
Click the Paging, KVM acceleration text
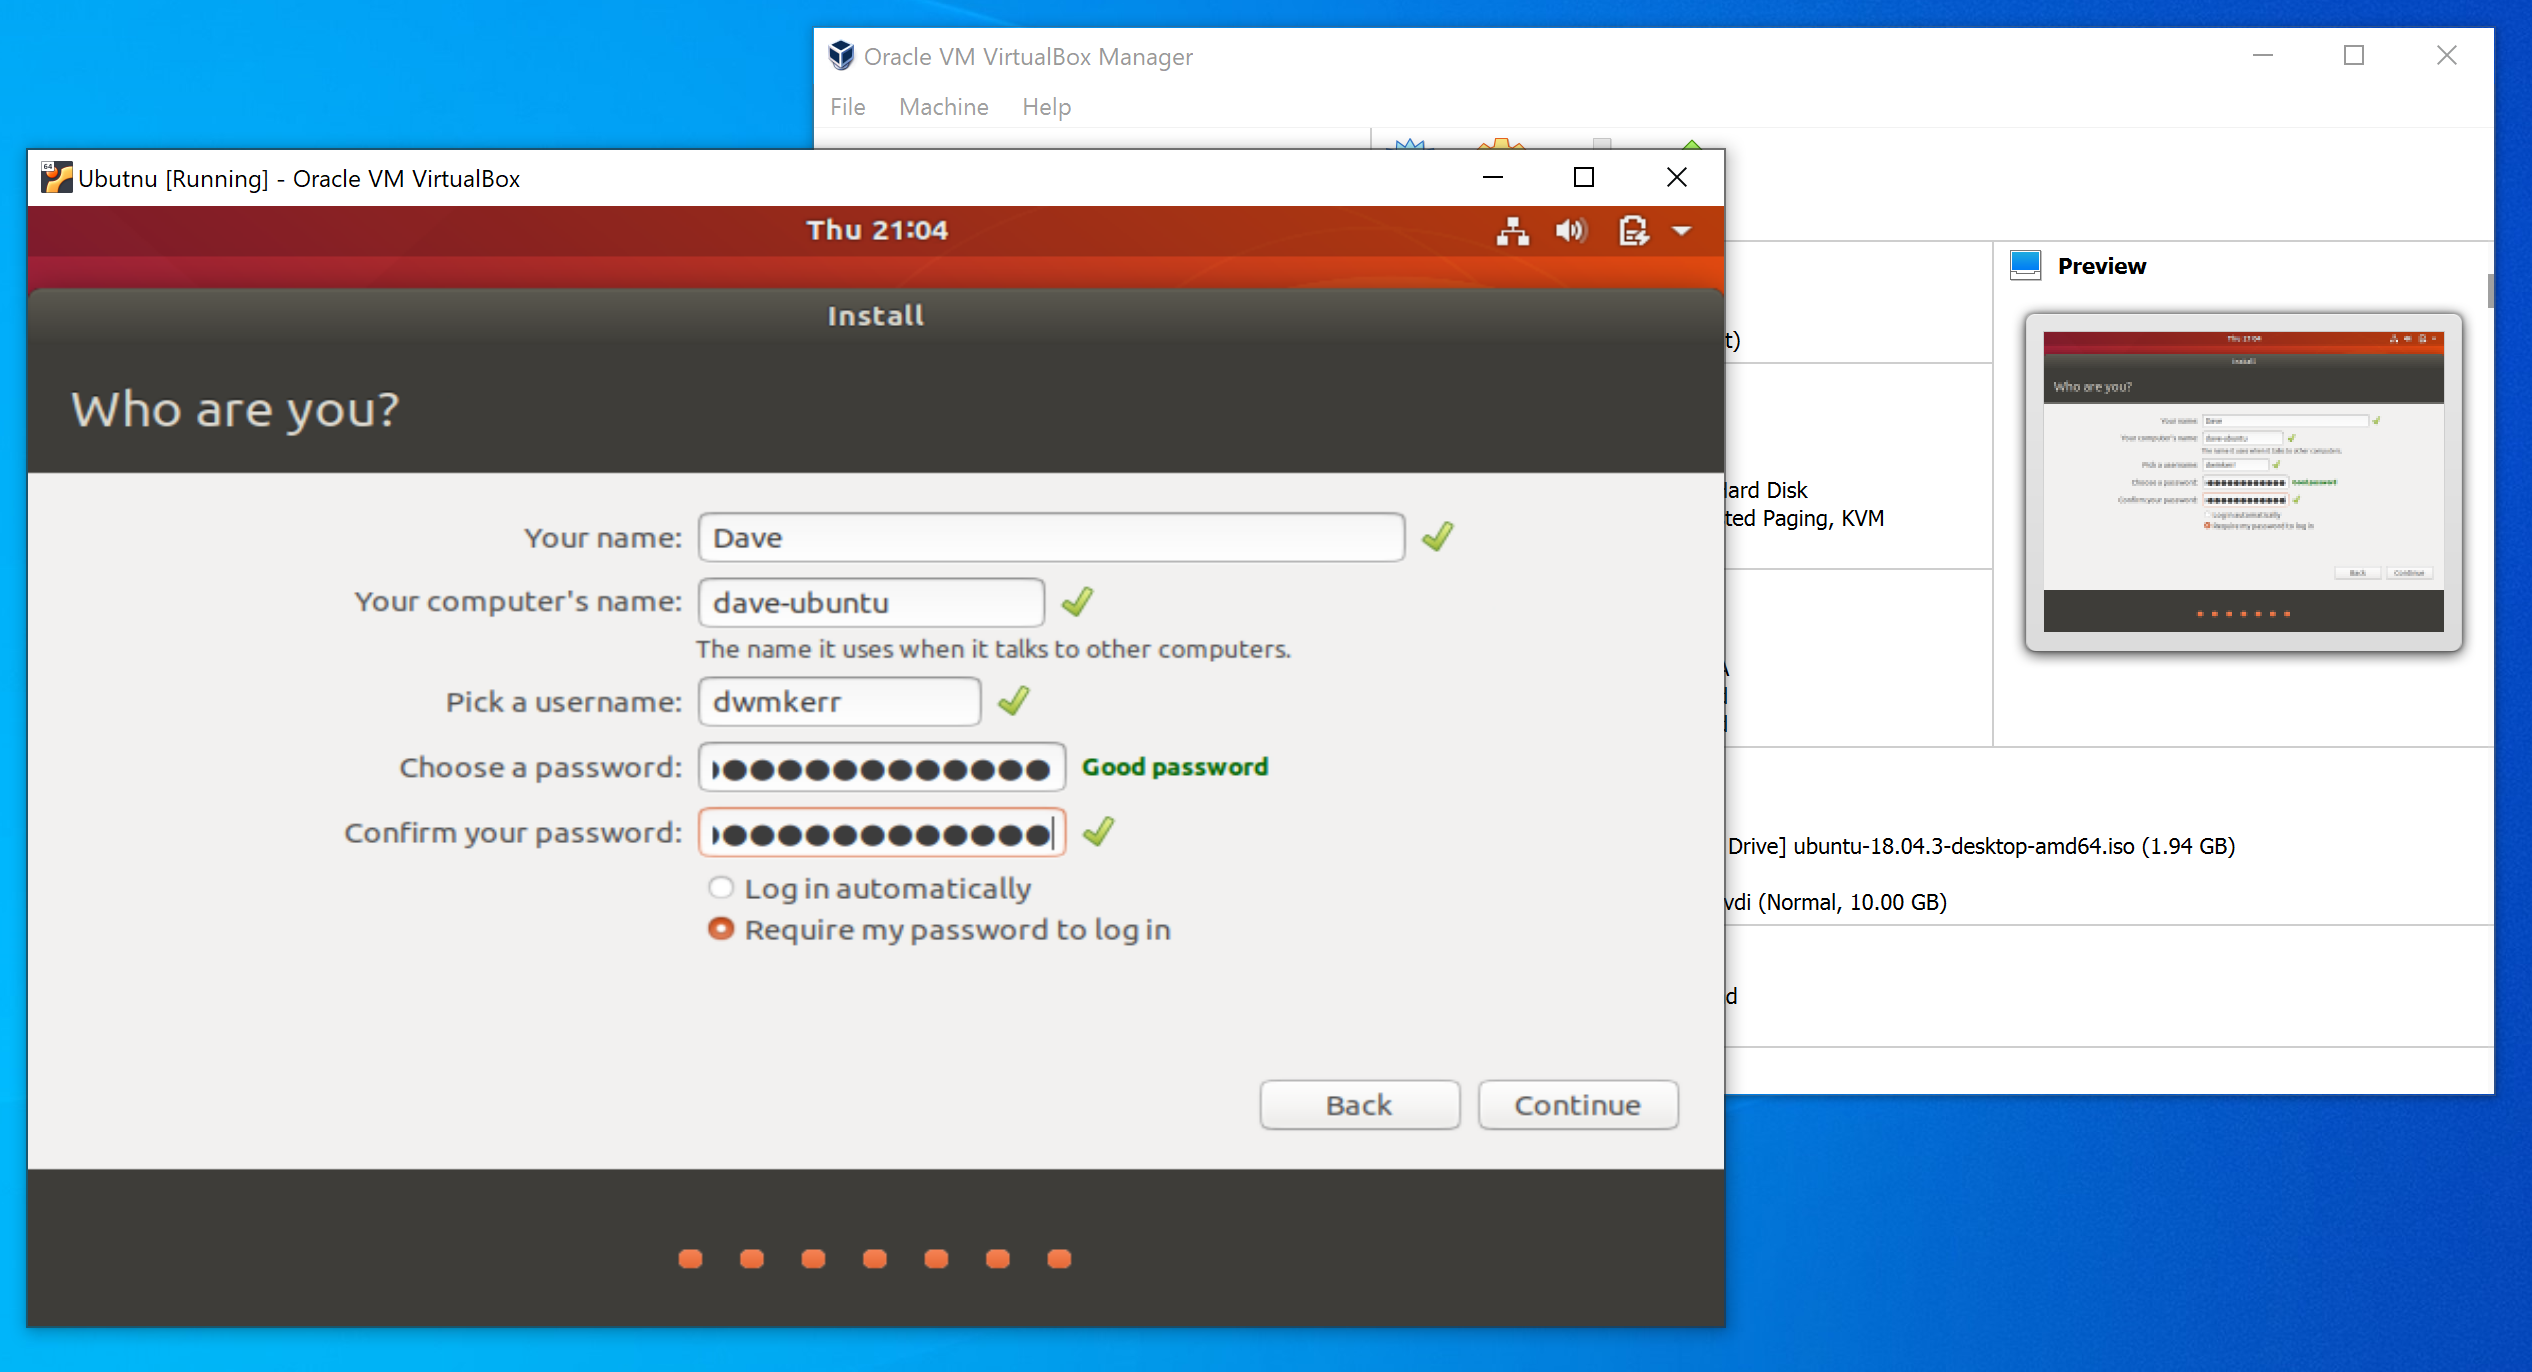(1805, 518)
